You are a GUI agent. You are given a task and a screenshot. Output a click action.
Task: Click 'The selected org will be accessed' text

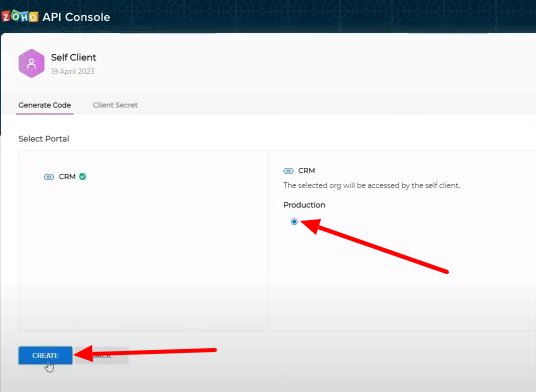(x=372, y=185)
